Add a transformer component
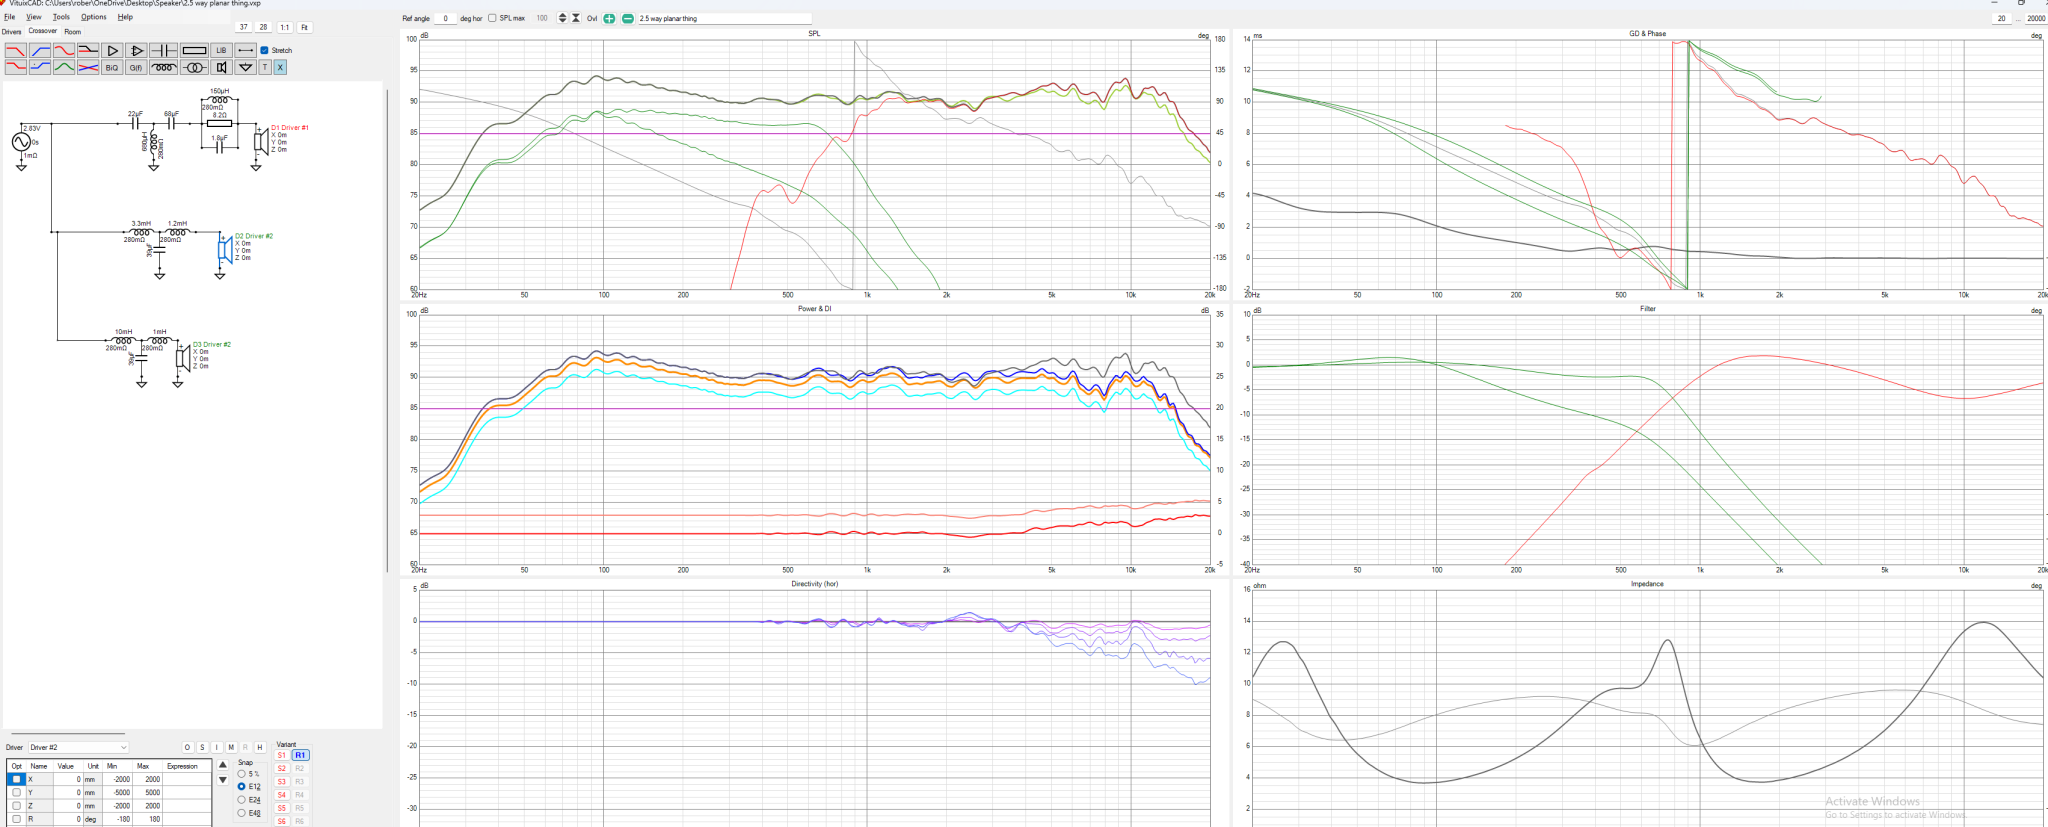This screenshot has height=827, width=2048. (x=194, y=67)
